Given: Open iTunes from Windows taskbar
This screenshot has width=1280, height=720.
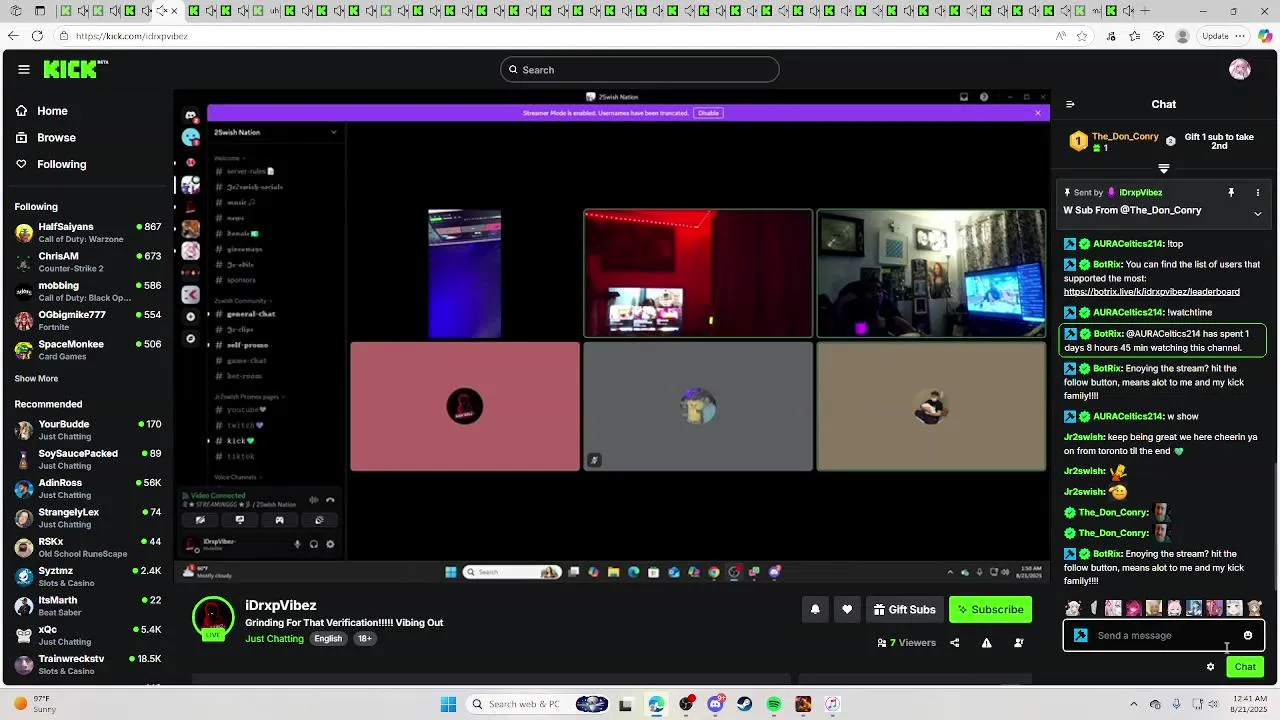Looking at the screenshot, I should click(x=832, y=704).
